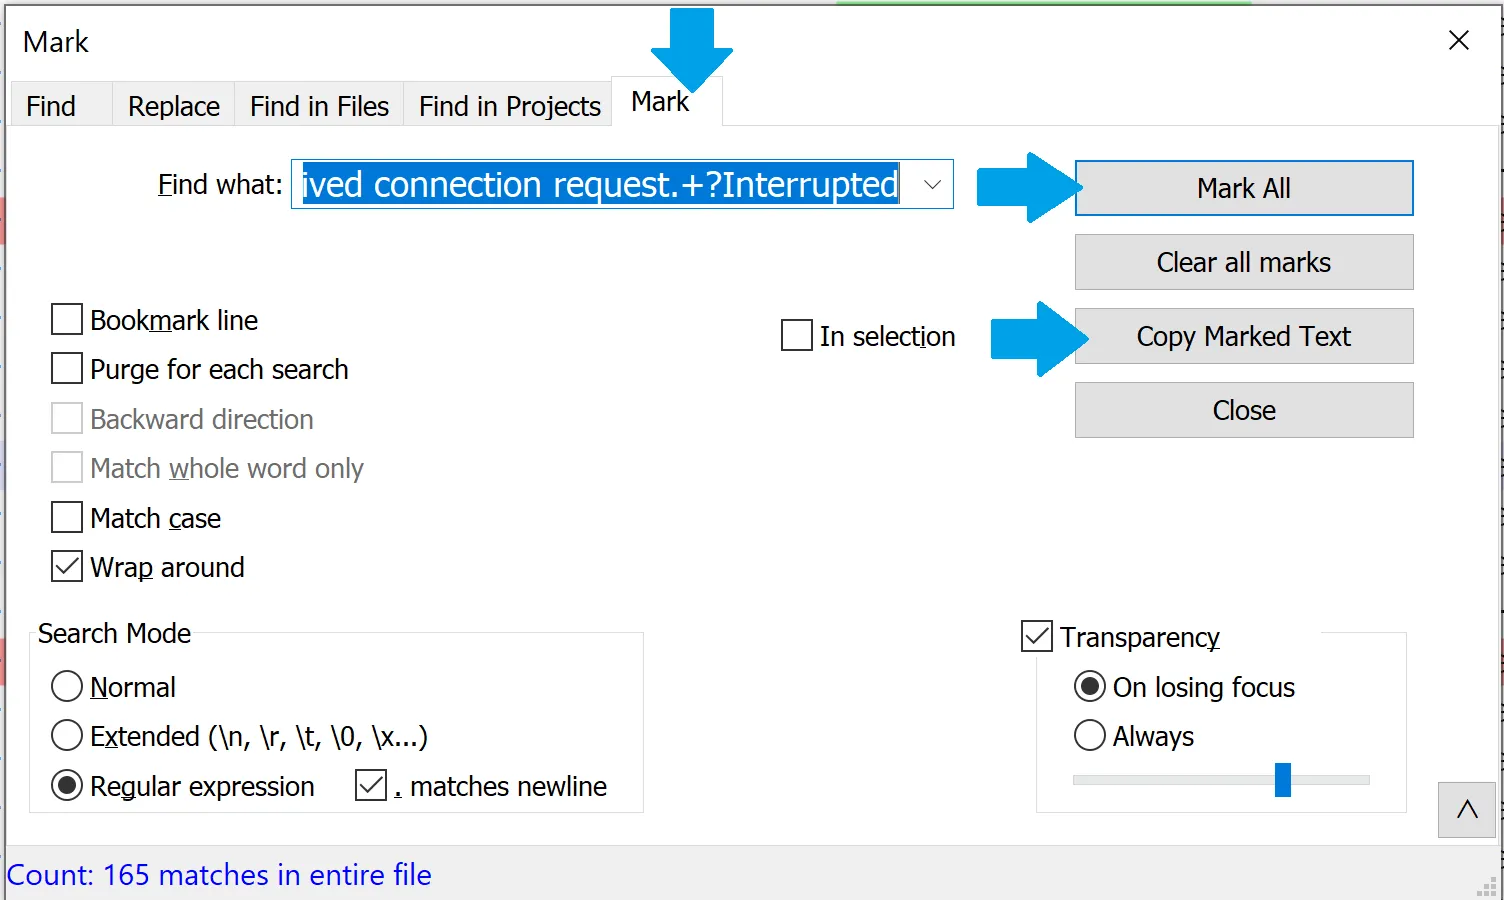Check the In selection box
Viewport: 1504px width, 900px height.
797,336
